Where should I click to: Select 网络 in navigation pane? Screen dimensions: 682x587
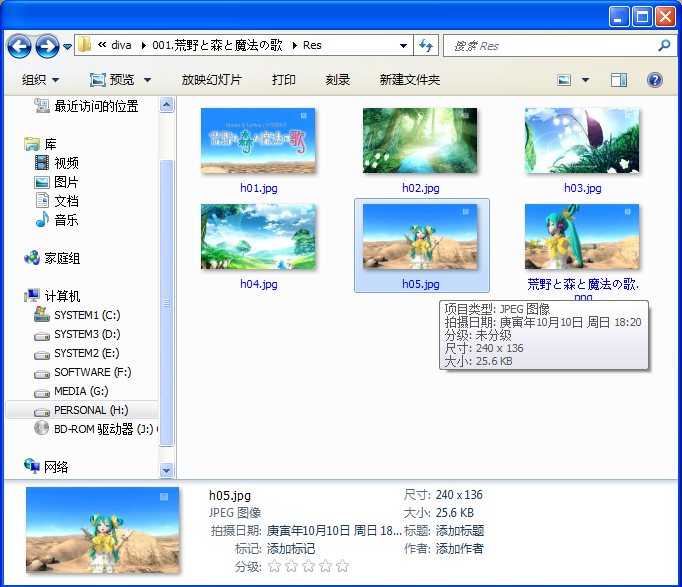pyautogui.click(x=46, y=467)
